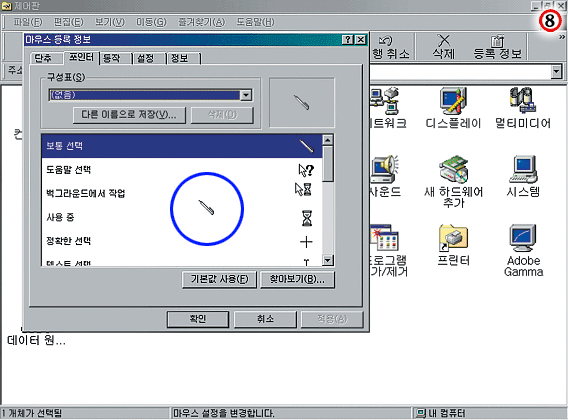
Task: Select the 도움말 선택 pointer row
Action: click(x=181, y=170)
